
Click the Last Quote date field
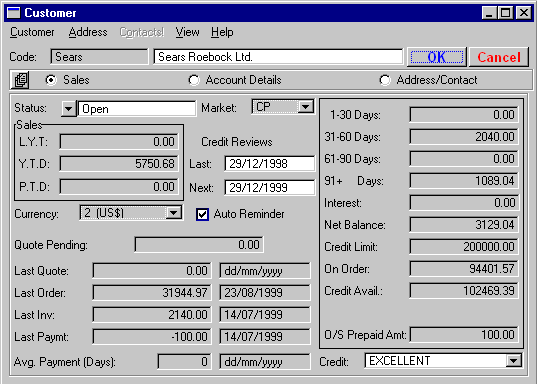point(265,271)
